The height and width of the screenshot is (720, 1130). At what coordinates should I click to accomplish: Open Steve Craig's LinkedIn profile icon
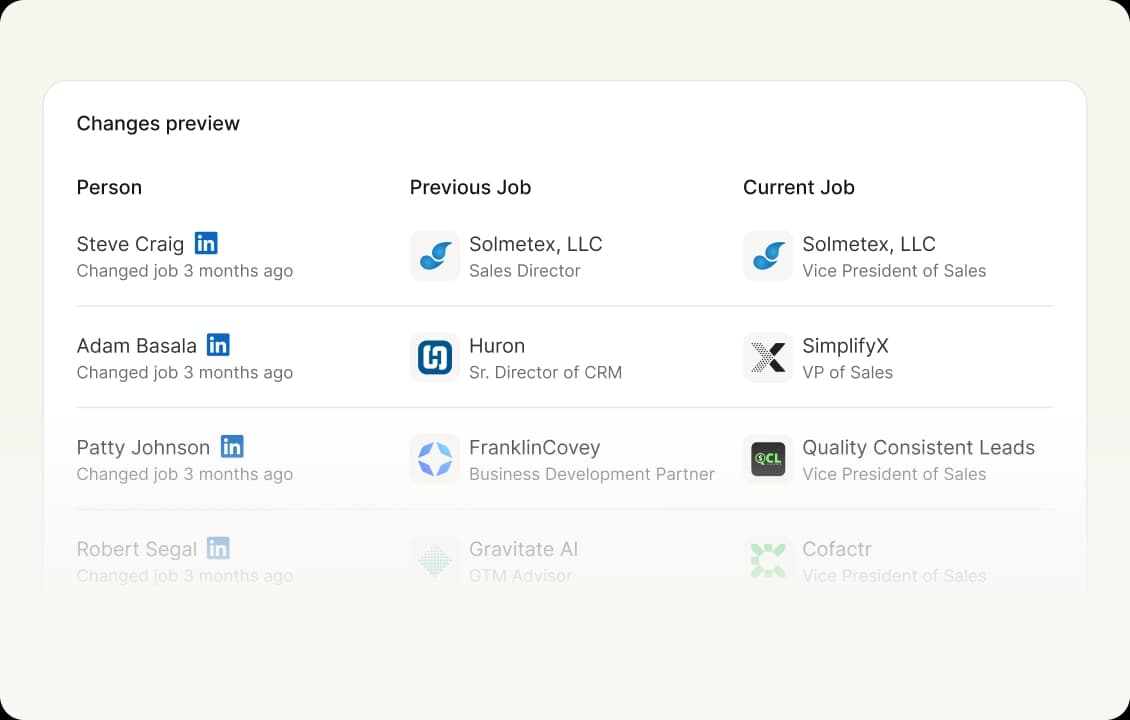coord(206,243)
